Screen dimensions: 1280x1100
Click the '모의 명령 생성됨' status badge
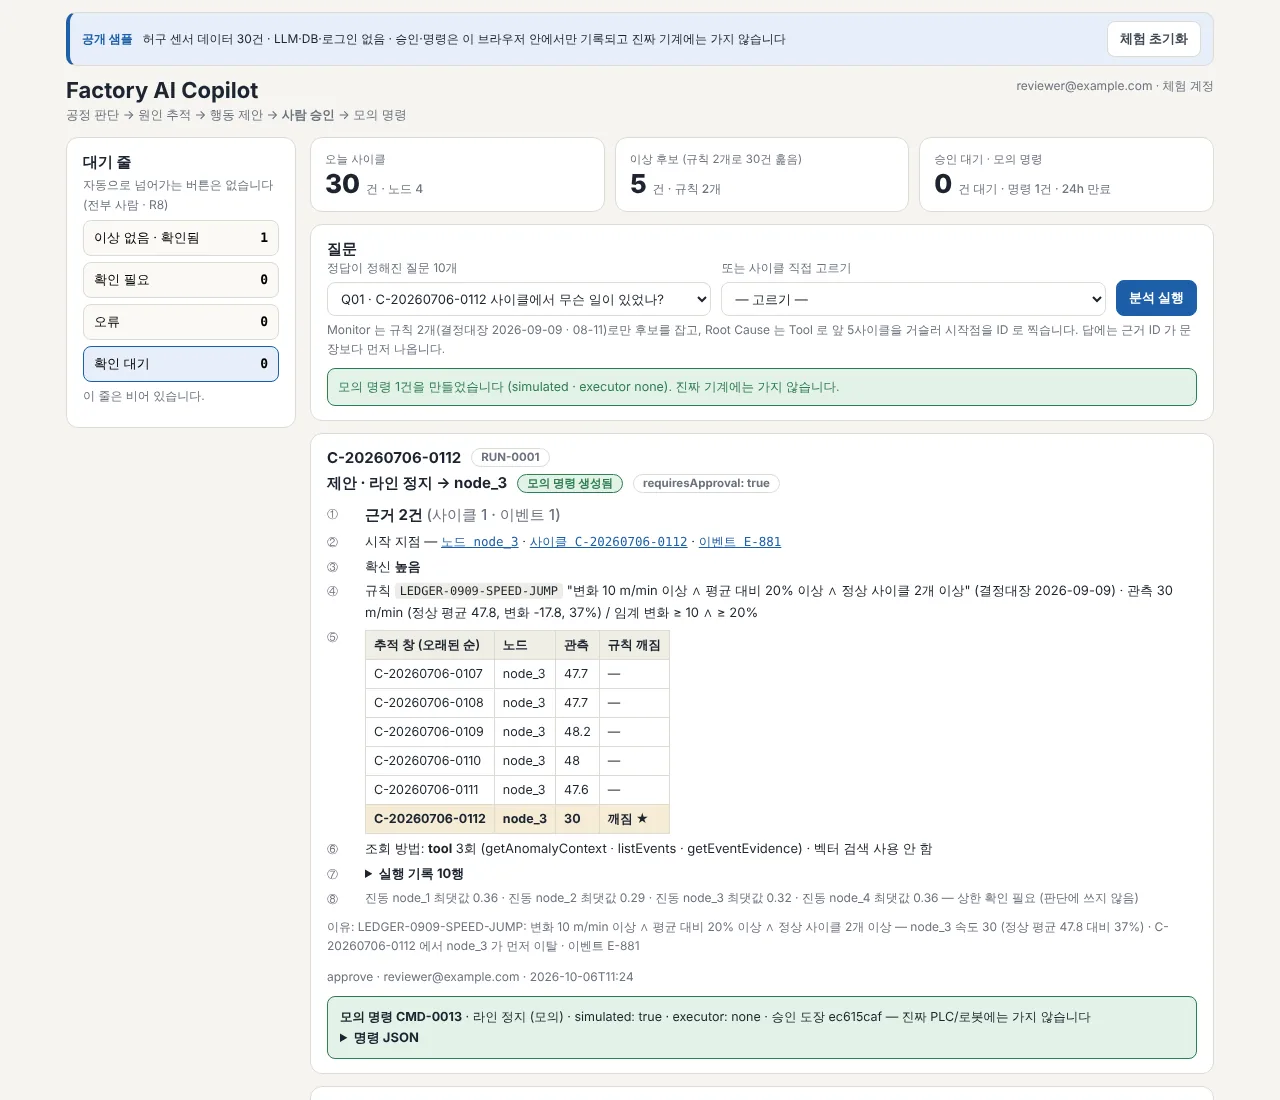(x=570, y=484)
